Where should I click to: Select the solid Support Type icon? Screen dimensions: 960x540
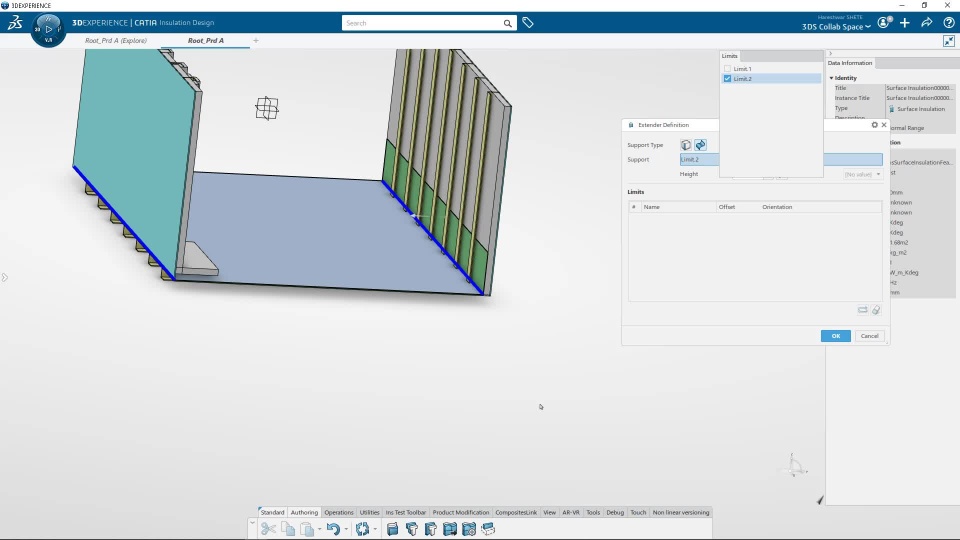click(686, 145)
